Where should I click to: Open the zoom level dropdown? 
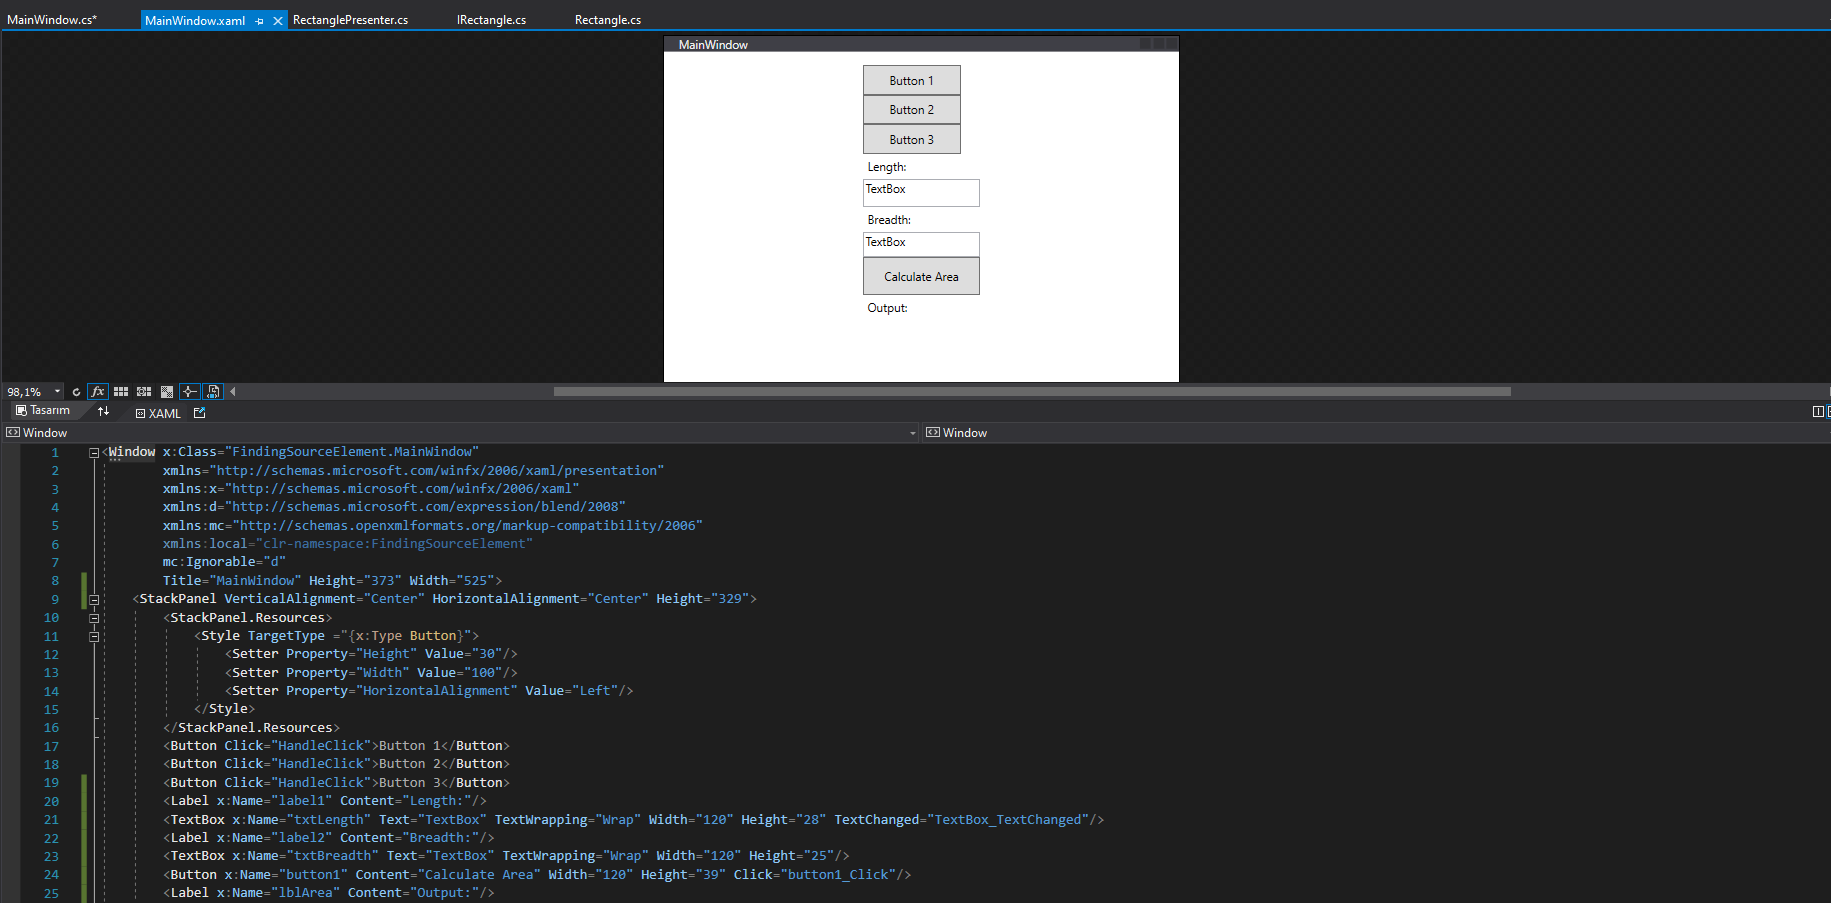[58, 392]
